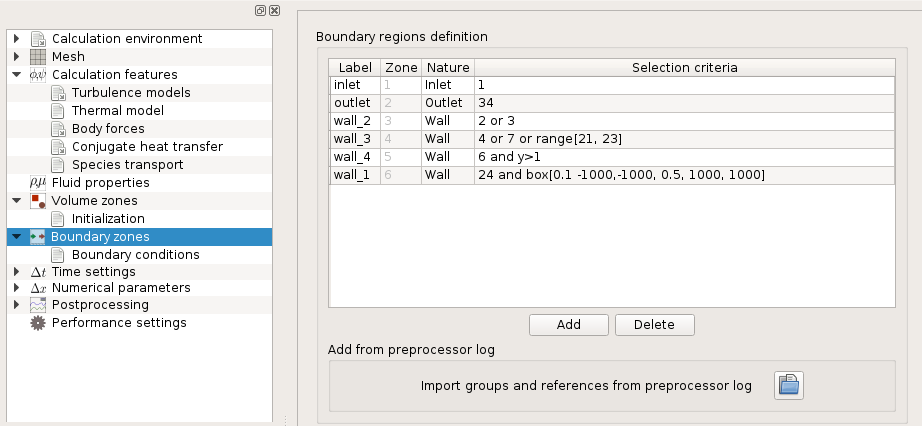Image resolution: width=922 pixels, height=426 pixels.
Task: Open the Species transport page
Action: [x=128, y=165]
